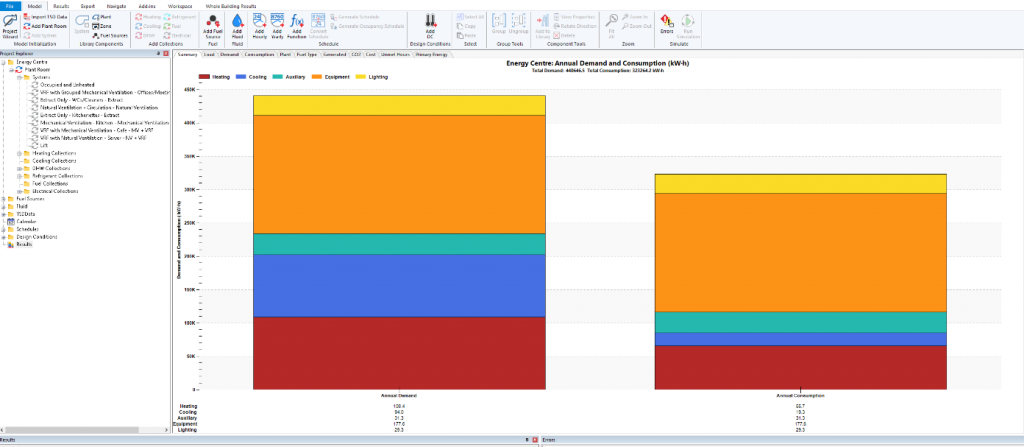Select the Calendar item in Project Explorer
1024x447 pixels.
point(26,221)
